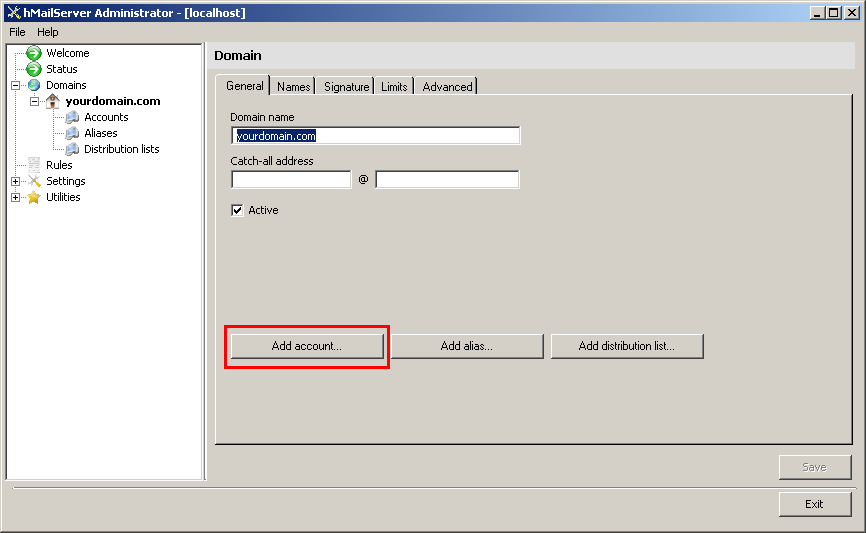Screen dimensions: 866x533
Task: Switch to the General tab
Action: pos(244,86)
